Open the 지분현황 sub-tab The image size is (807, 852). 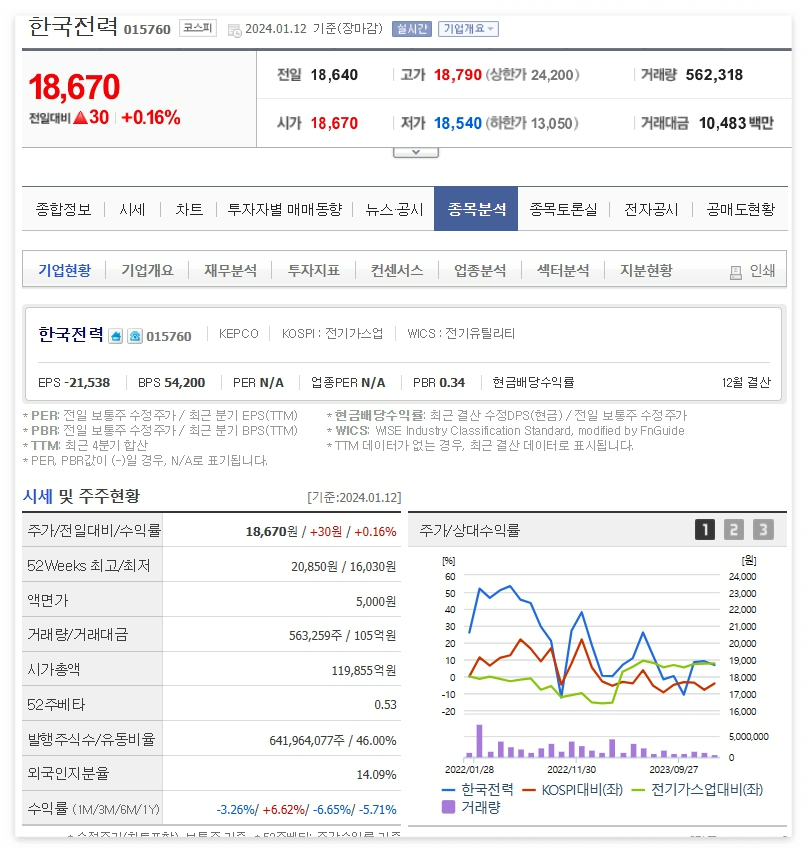pos(646,270)
